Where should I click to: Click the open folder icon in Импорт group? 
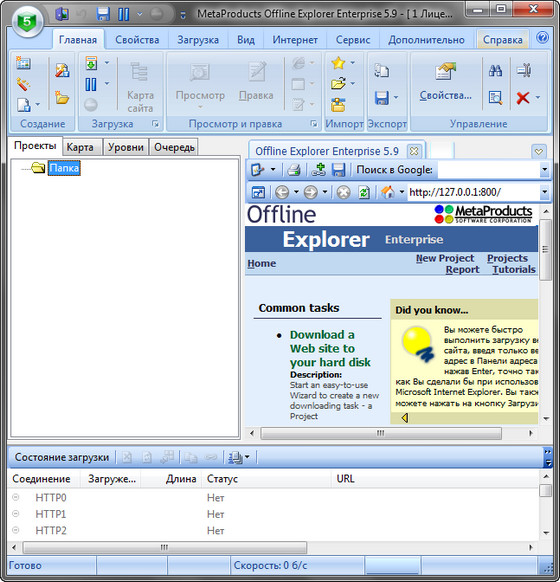point(338,84)
